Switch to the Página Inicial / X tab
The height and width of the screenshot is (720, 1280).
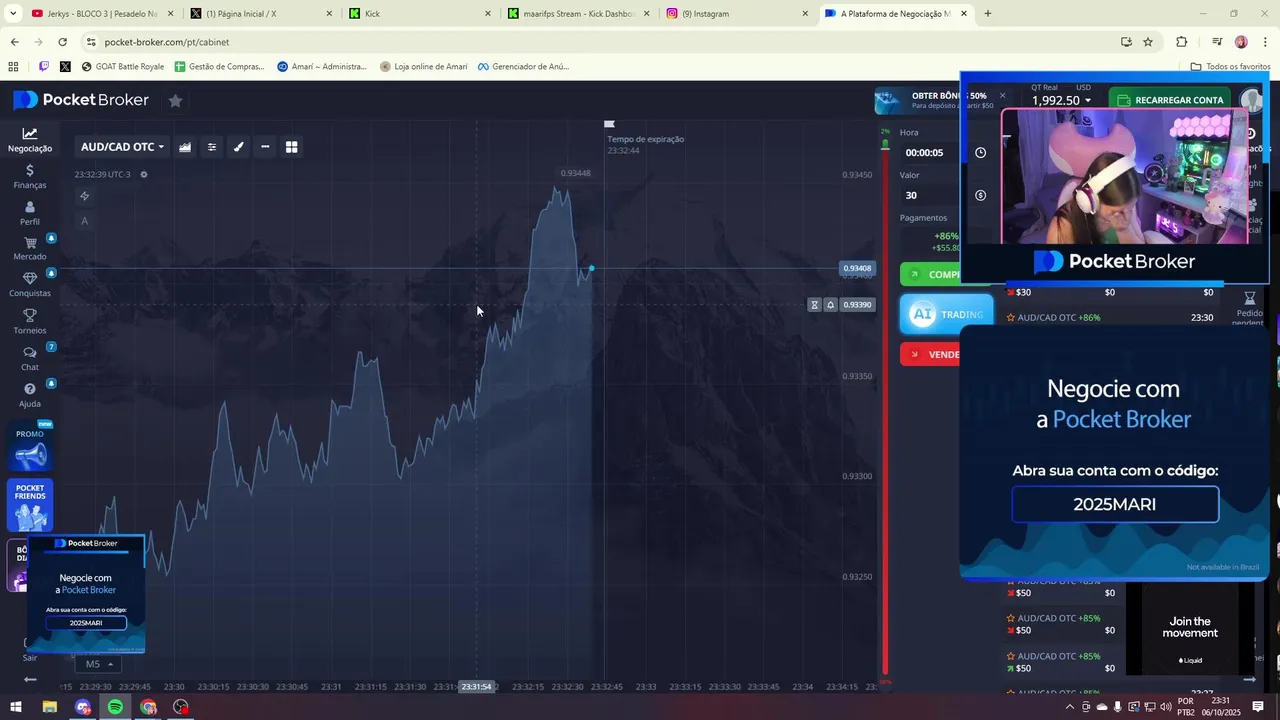click(260, 14)
